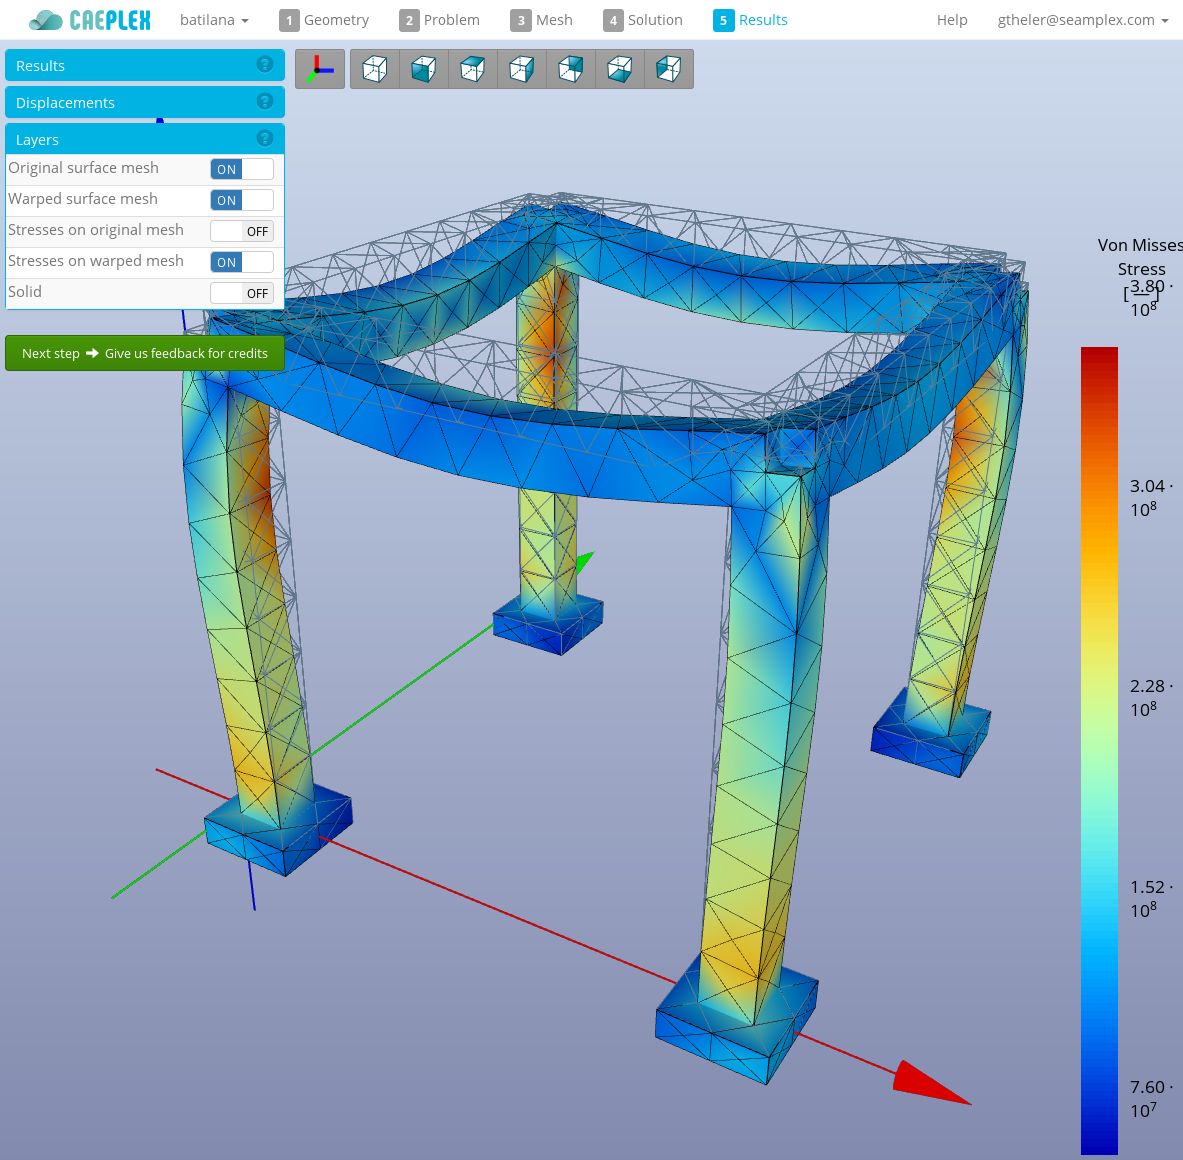The image size is (1183, 1160).
Task: Switch to the front face cube view
Action: [423, 69]
